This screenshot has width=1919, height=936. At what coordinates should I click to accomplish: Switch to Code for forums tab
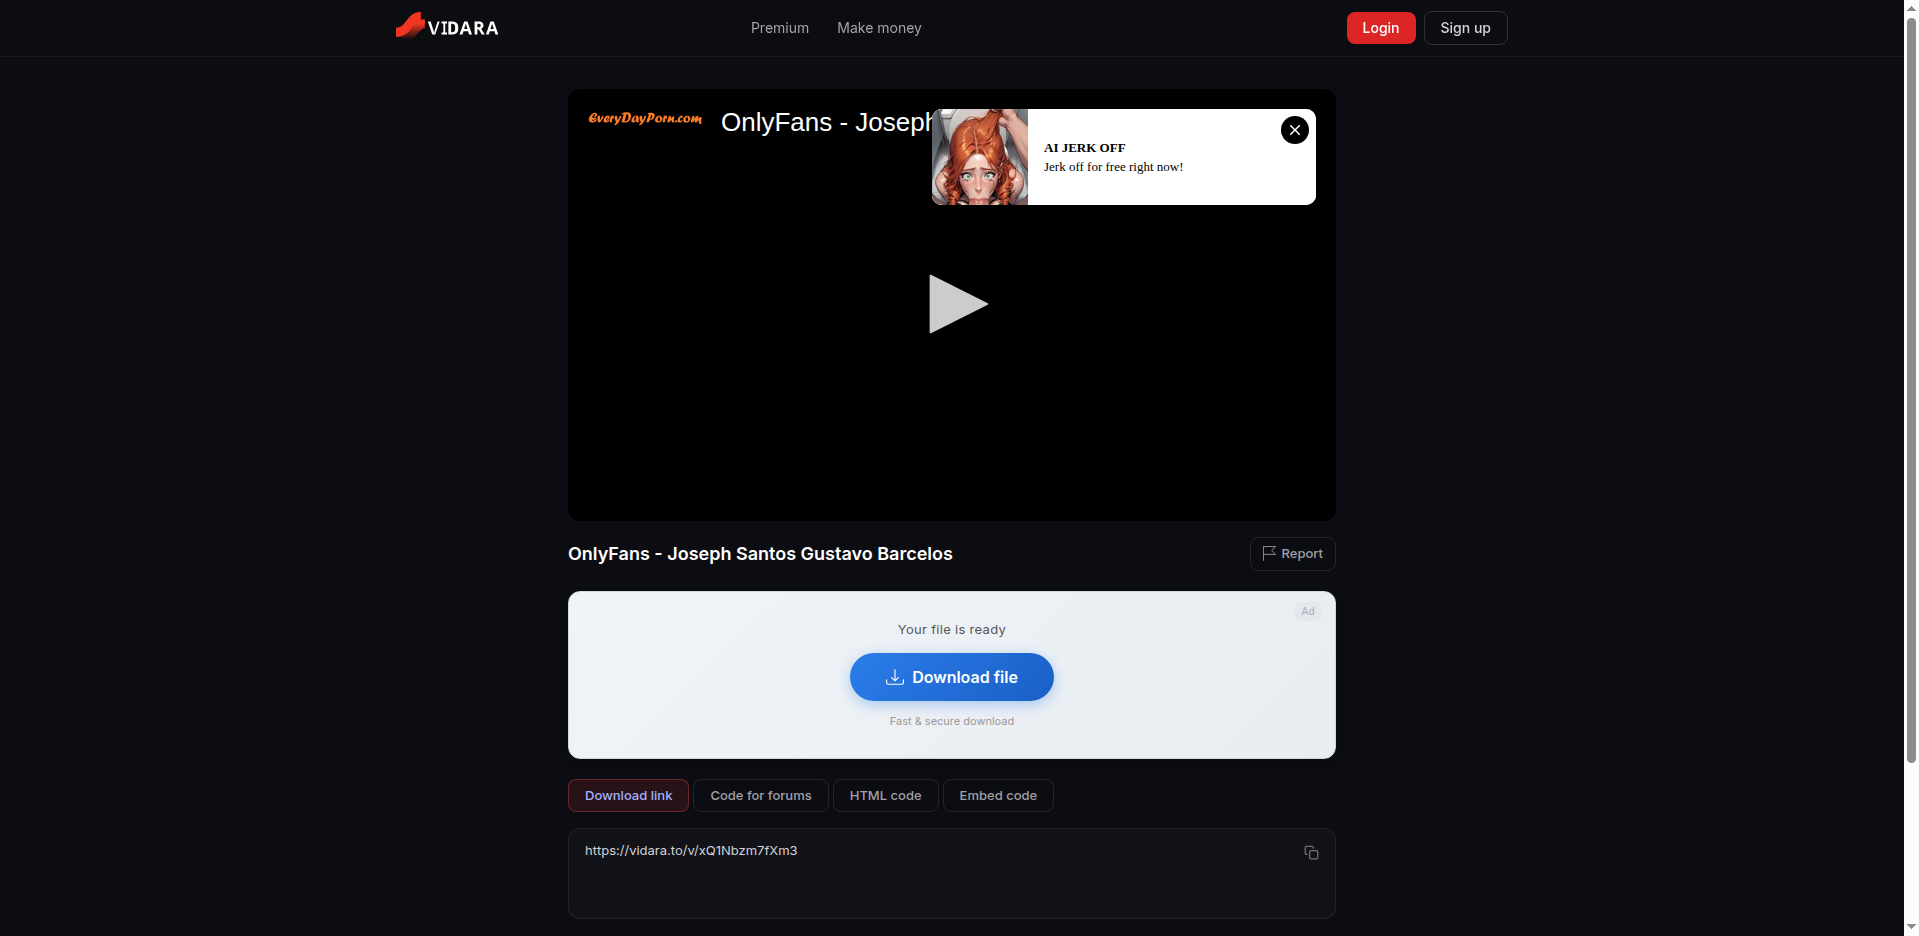coord(760,796)
